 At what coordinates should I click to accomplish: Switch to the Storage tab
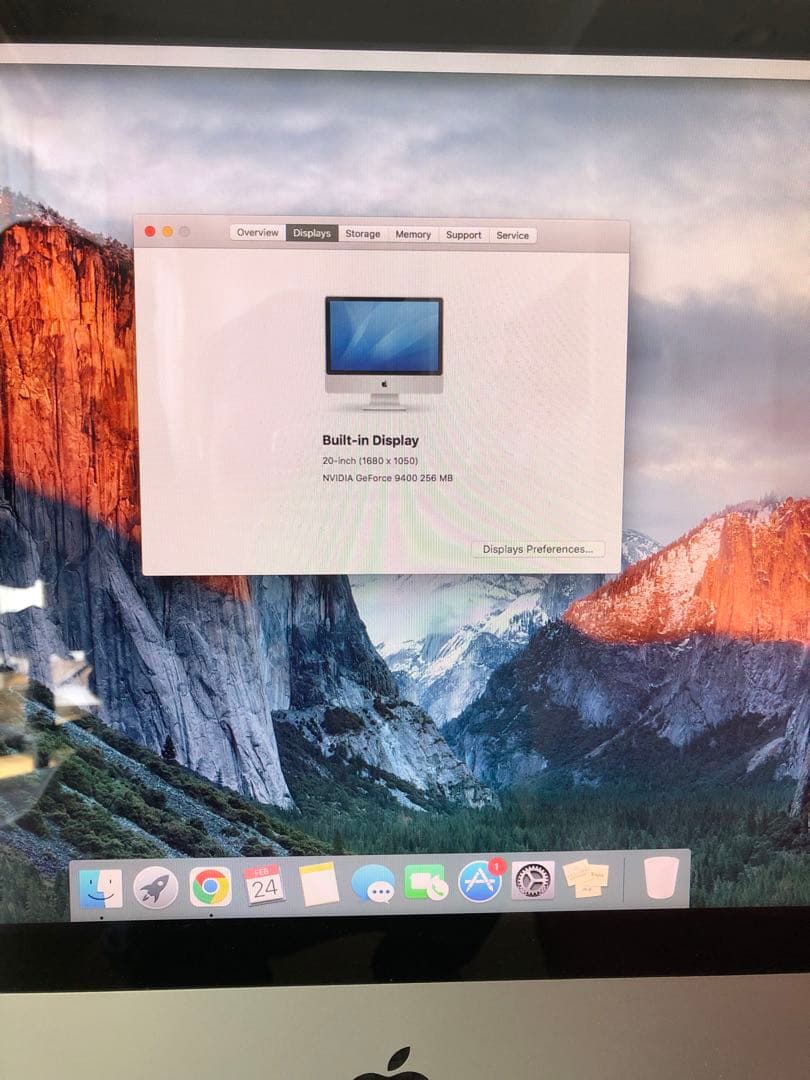pyautogui.click(x=362, y=233)
